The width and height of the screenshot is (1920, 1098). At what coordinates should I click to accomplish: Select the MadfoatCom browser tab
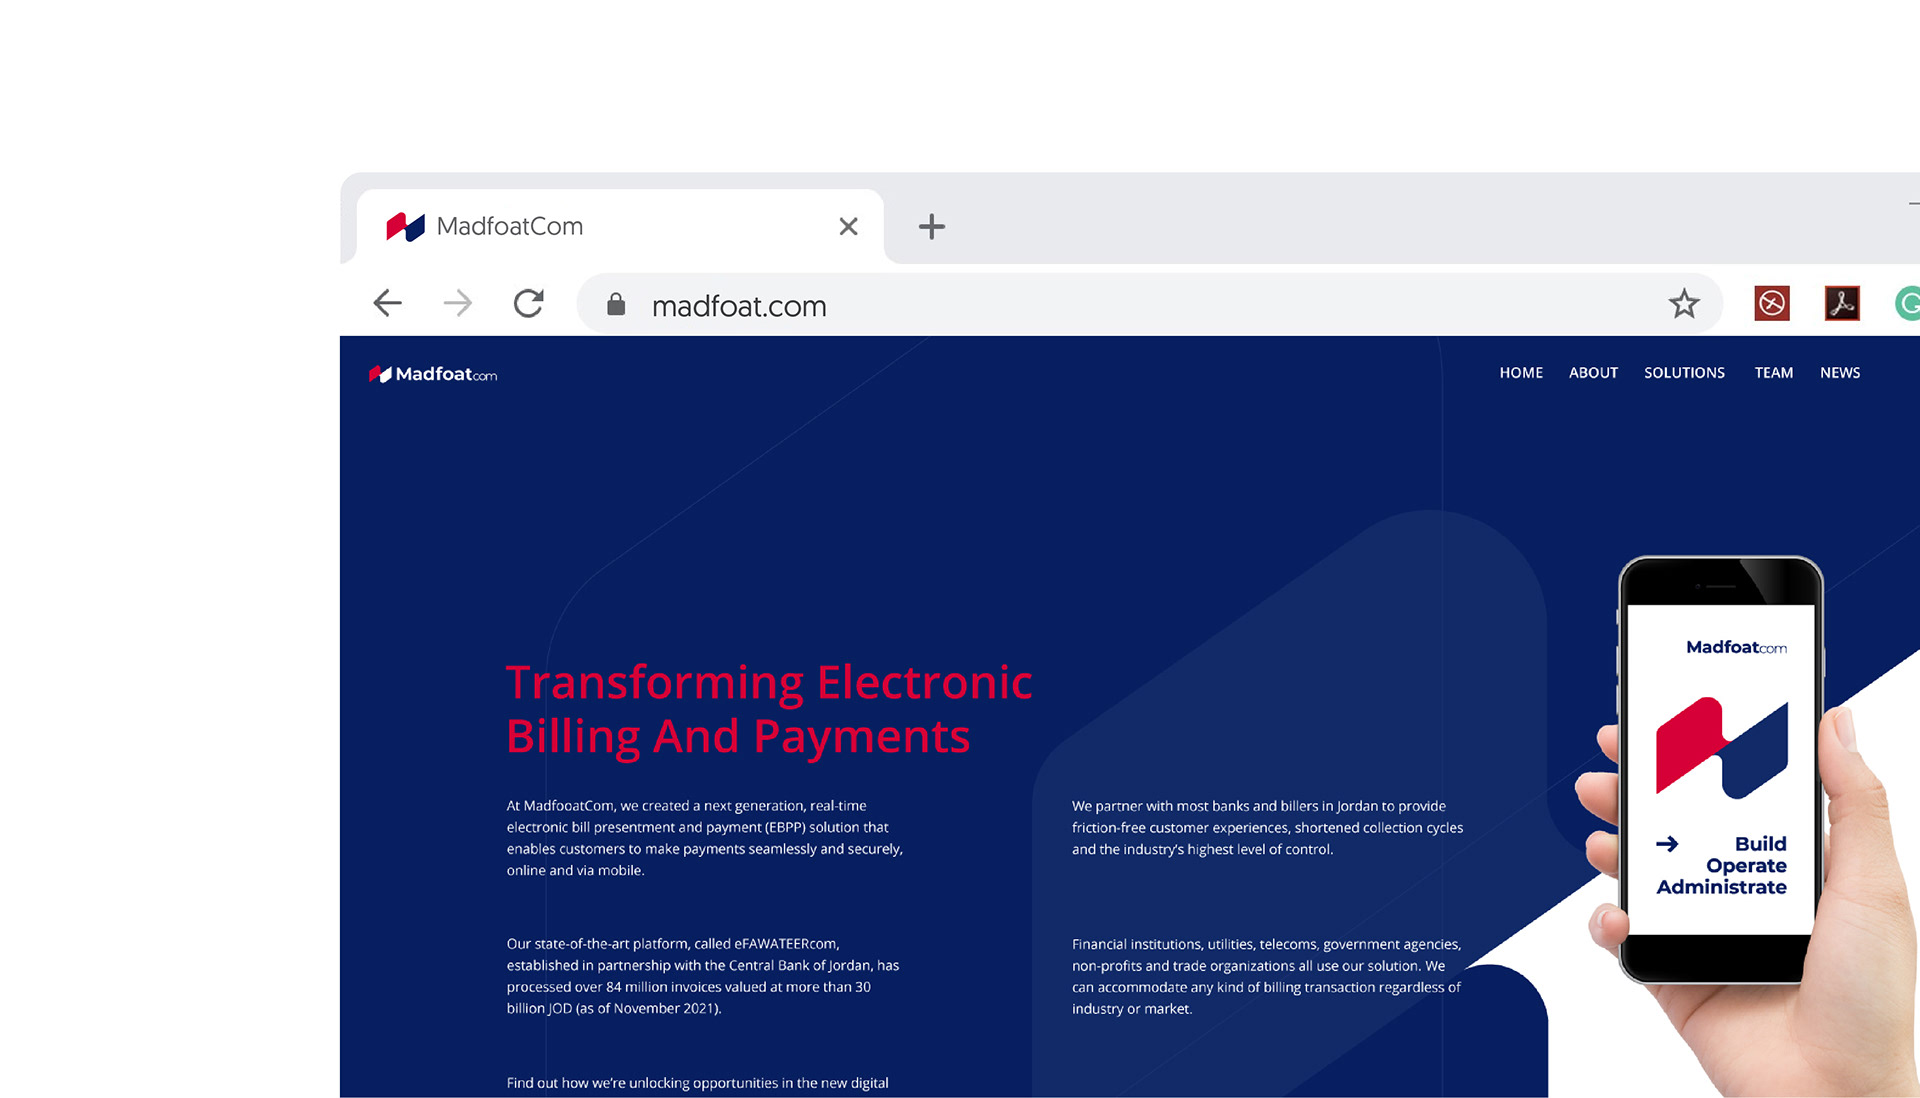620,226
